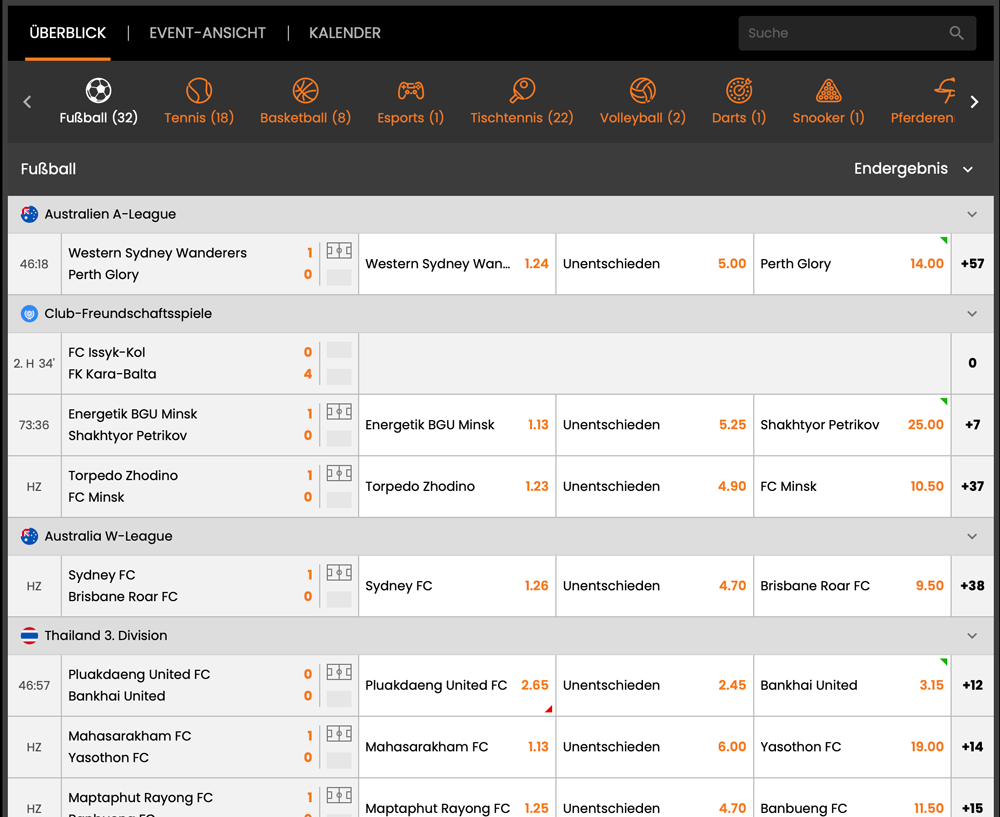Select the Snooker triangle icon

pos(828,91)
